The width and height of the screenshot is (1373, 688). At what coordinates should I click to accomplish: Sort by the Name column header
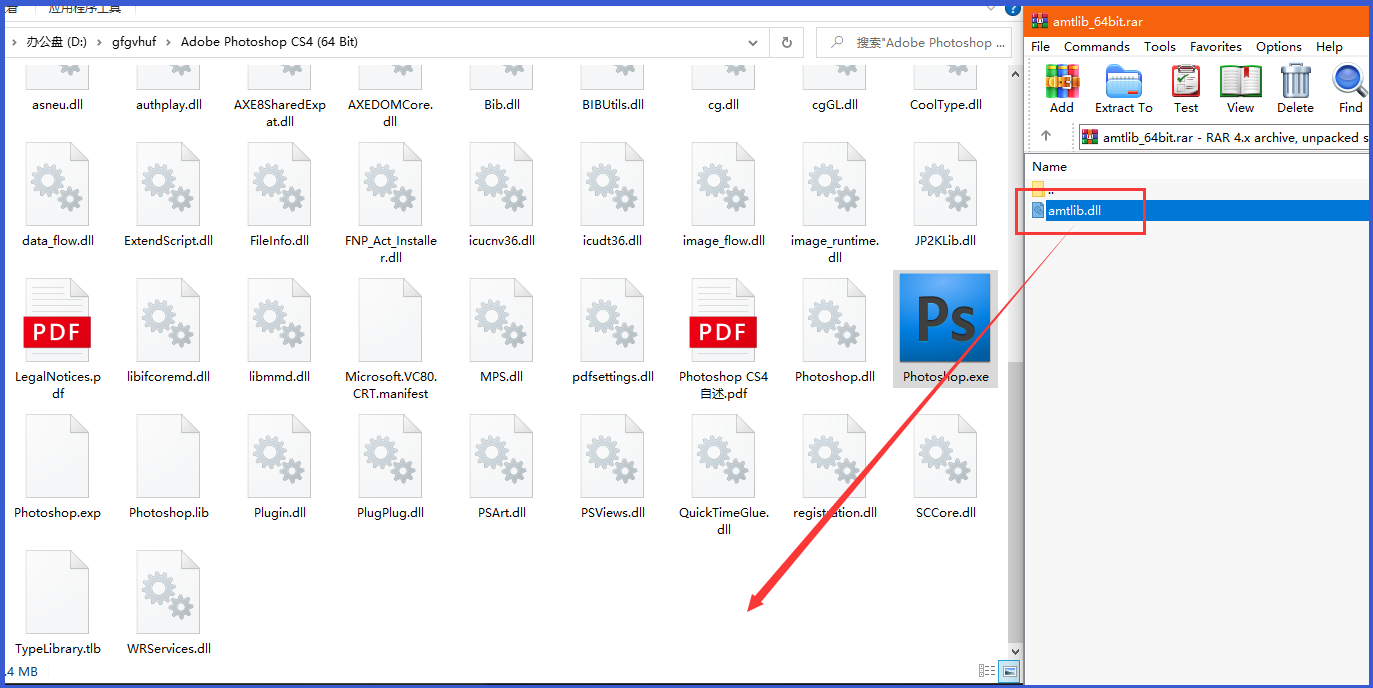pos(1049,167)
